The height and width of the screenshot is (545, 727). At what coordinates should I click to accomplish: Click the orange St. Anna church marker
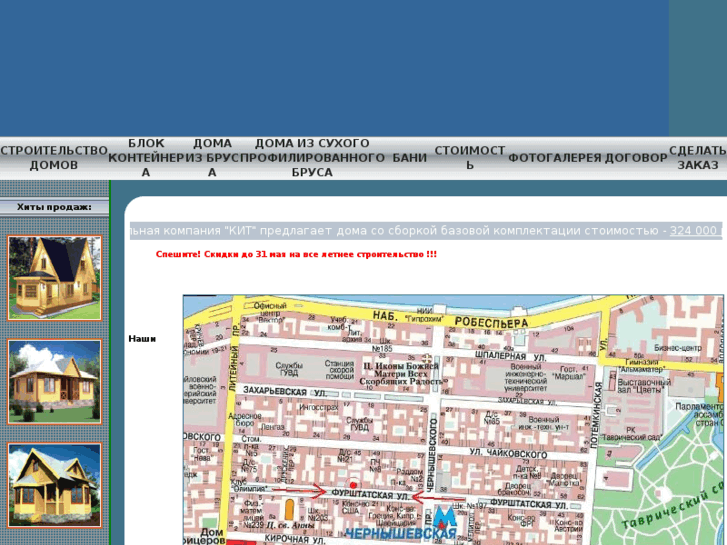[x=290, y=509]
